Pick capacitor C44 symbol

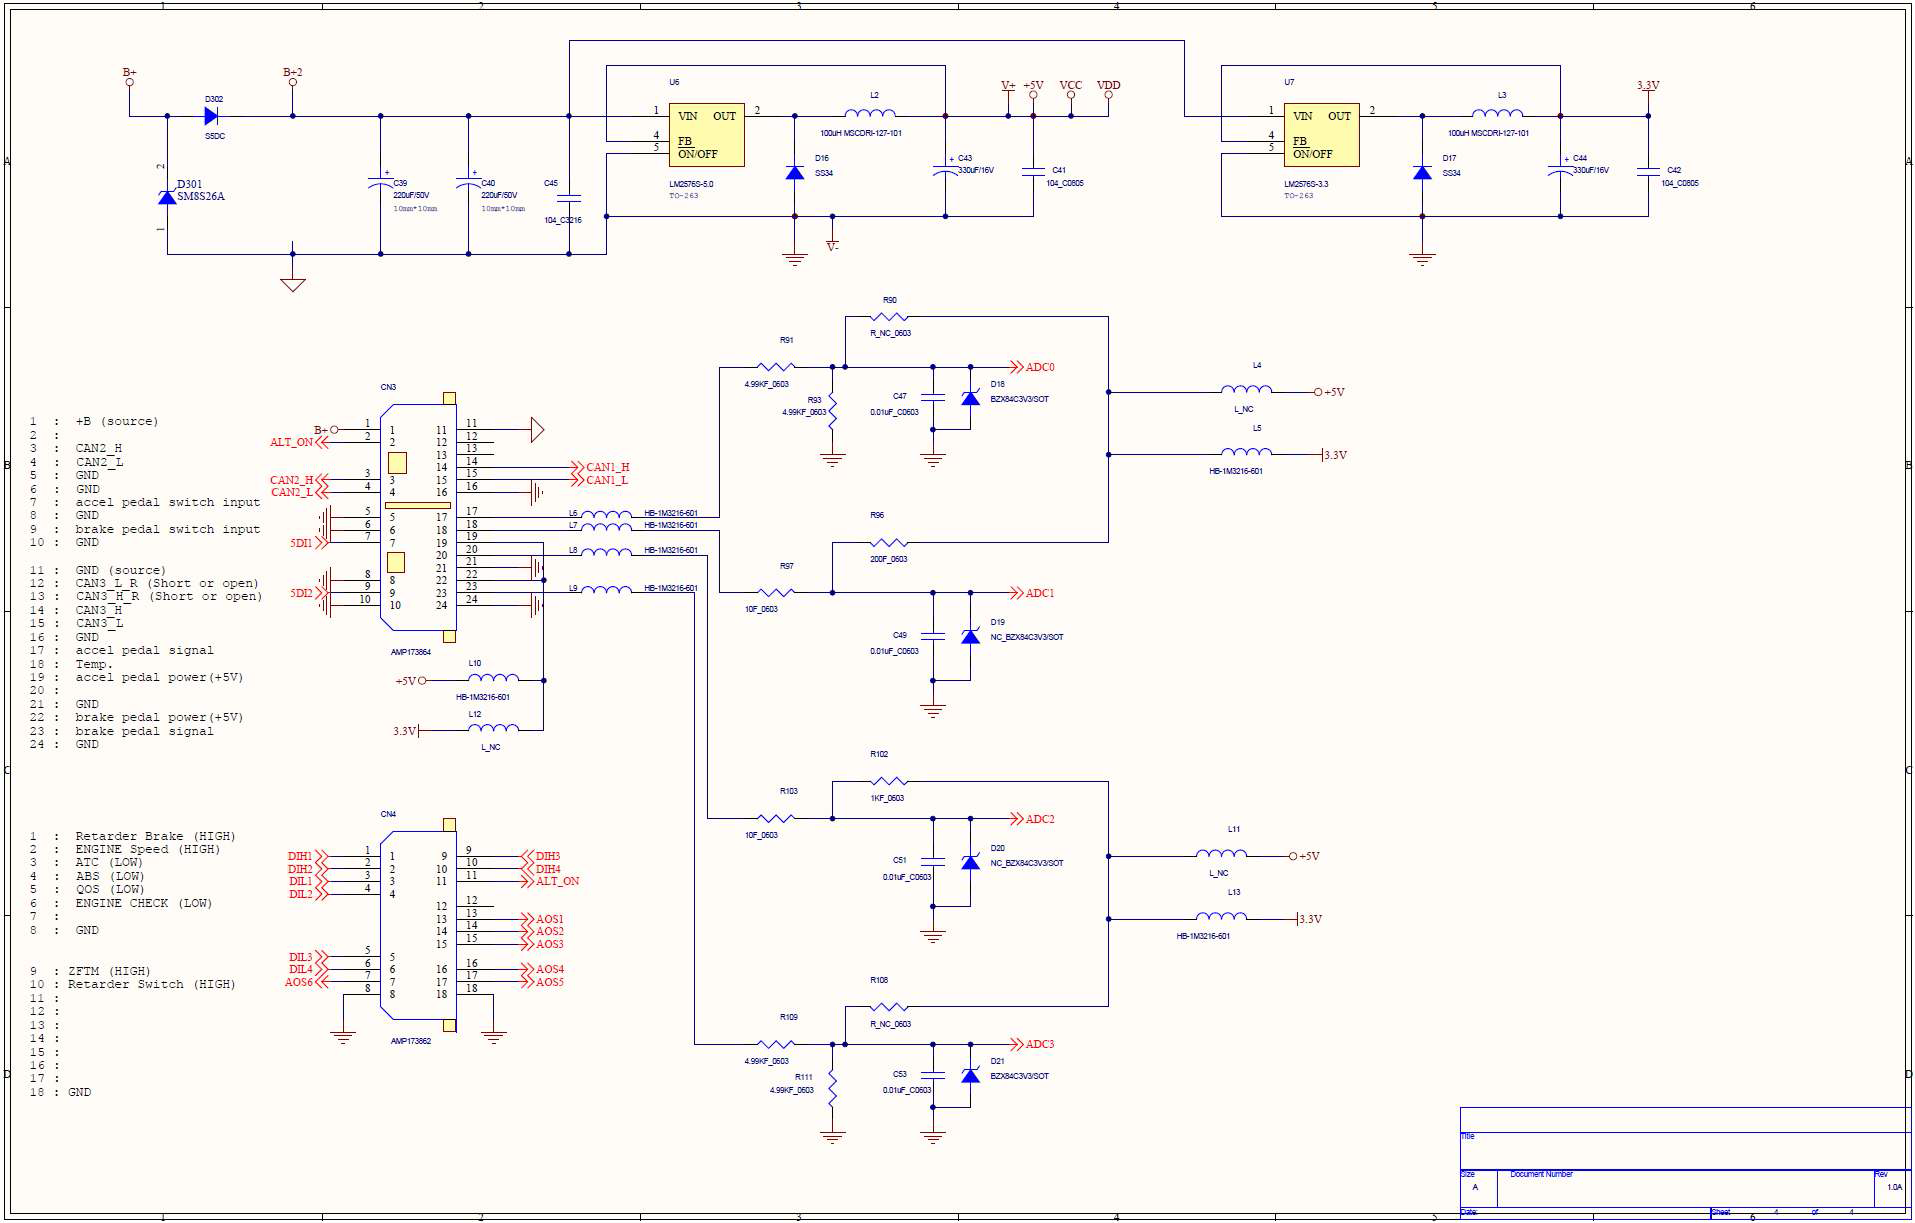click(1560, 171)
